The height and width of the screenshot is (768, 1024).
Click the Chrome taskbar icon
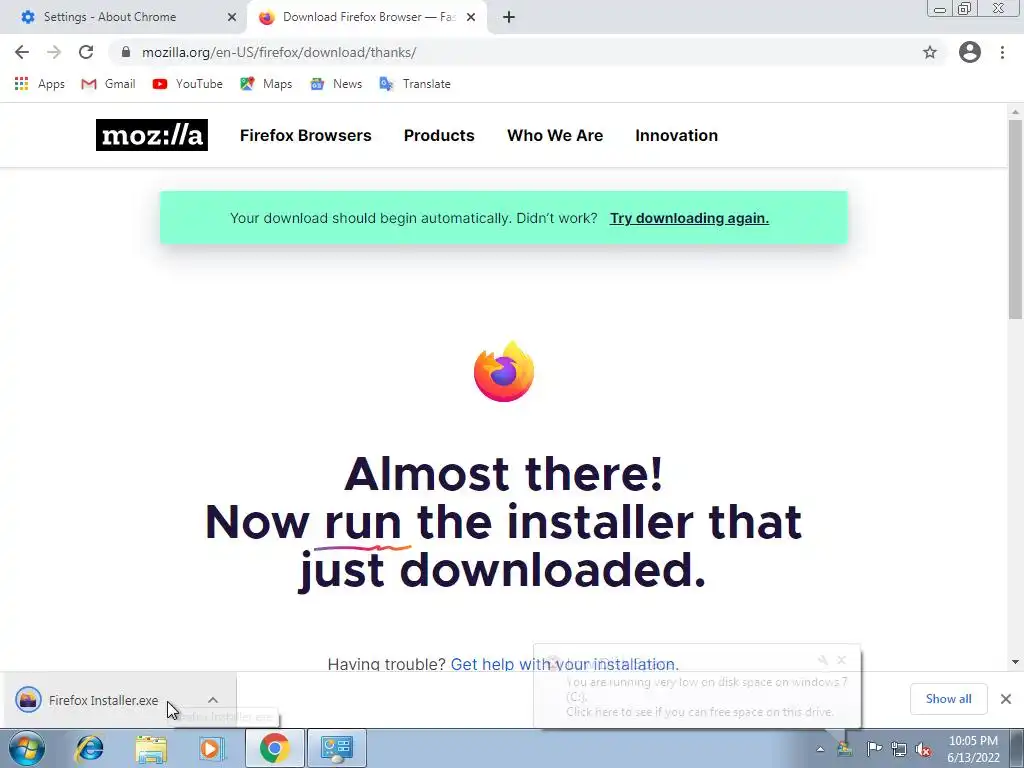pos(274,748)
